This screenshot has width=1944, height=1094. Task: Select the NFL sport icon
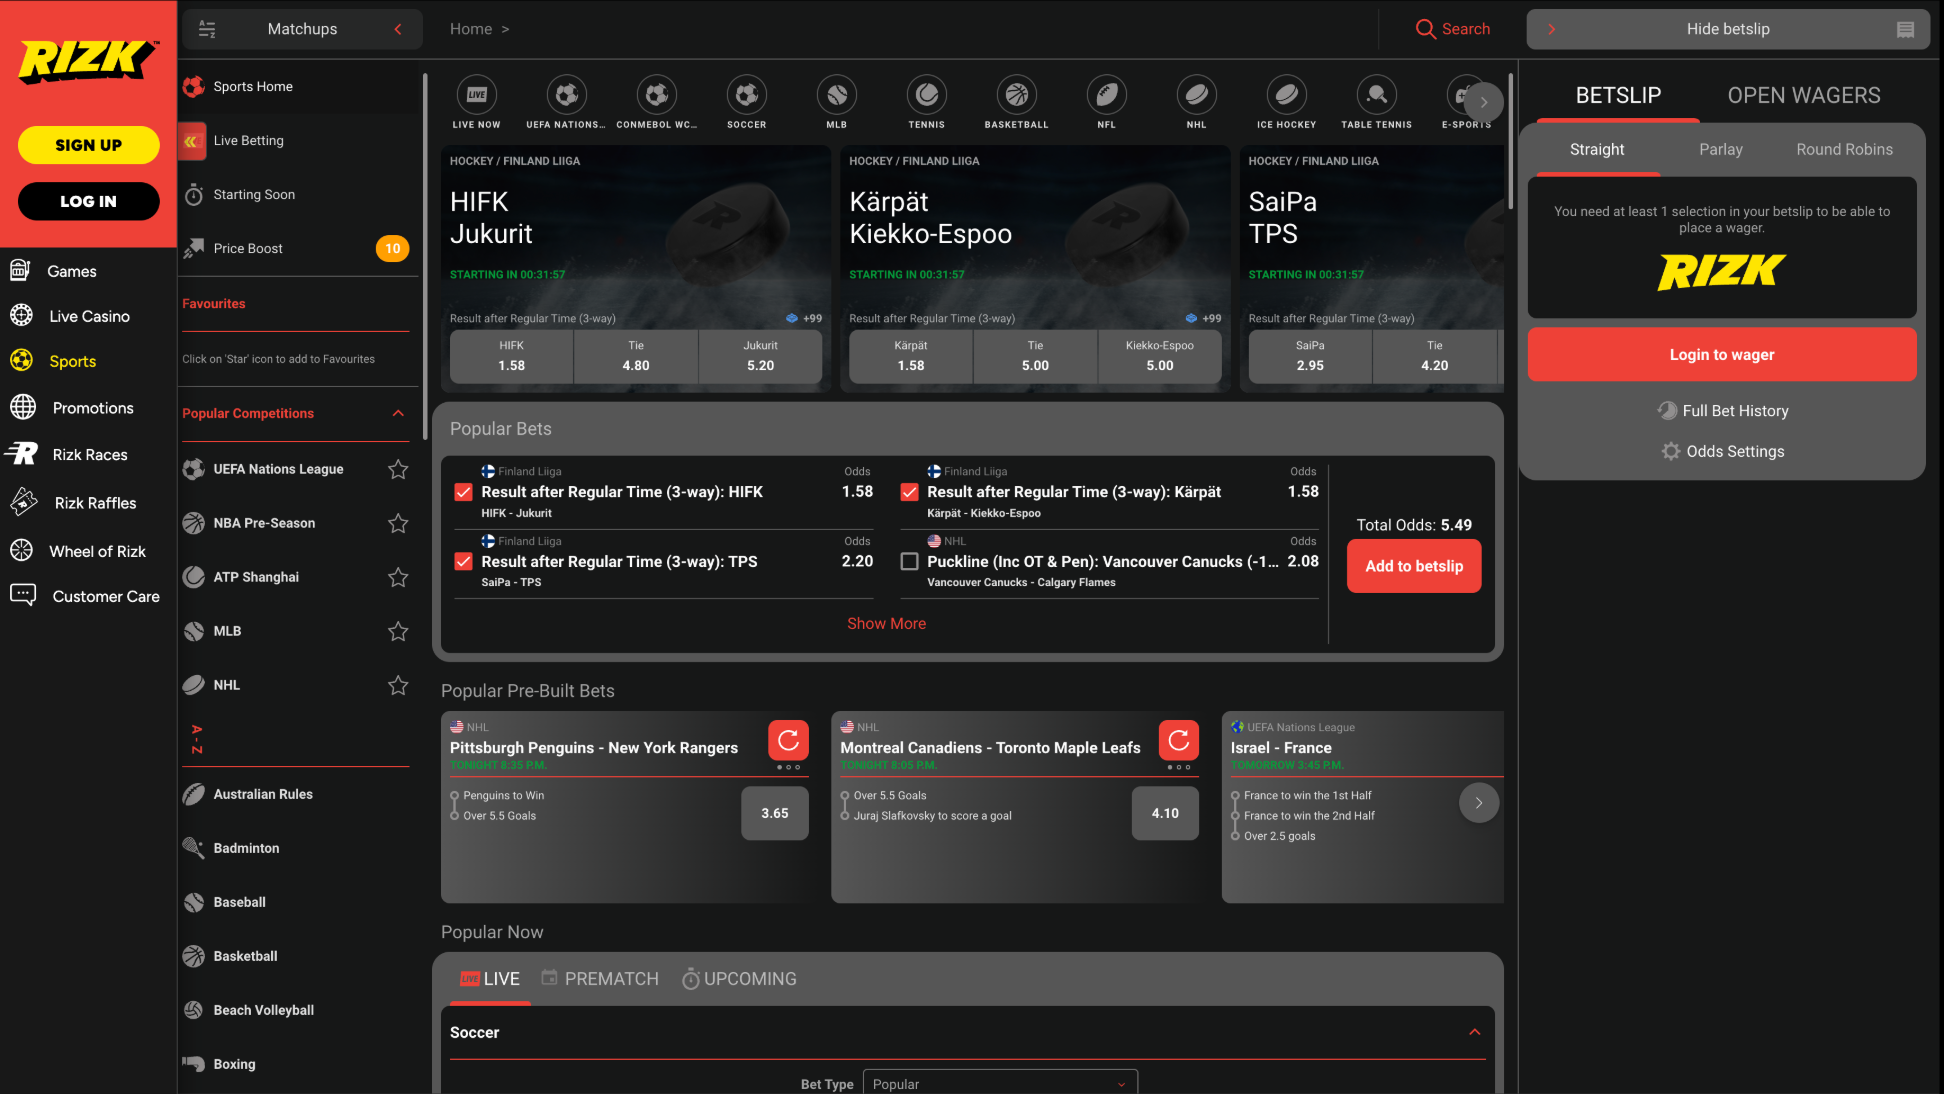tap(1106, 100)
